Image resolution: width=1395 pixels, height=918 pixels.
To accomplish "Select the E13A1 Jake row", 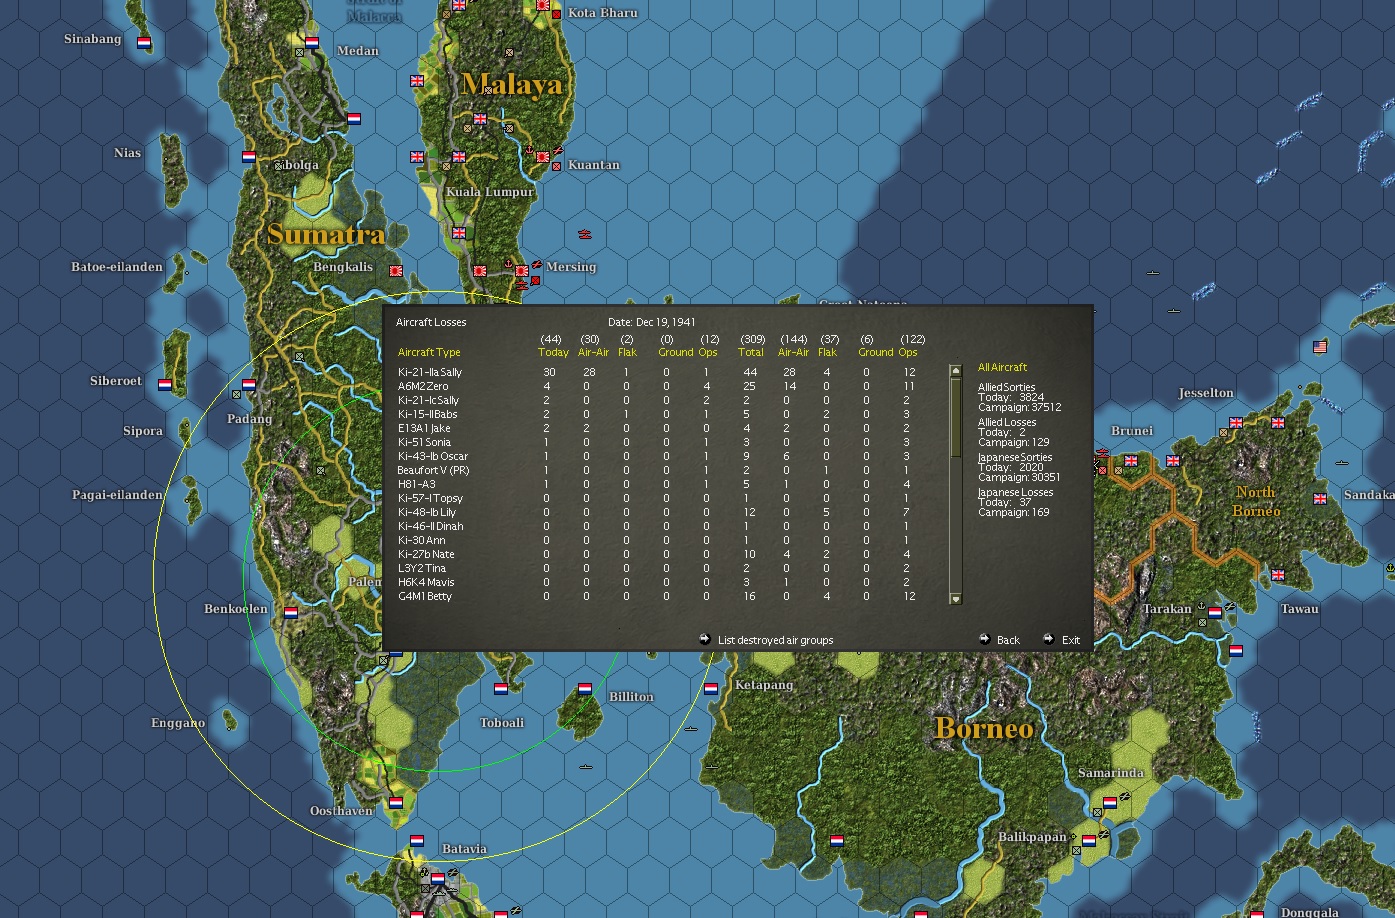I will click(657, 428).
